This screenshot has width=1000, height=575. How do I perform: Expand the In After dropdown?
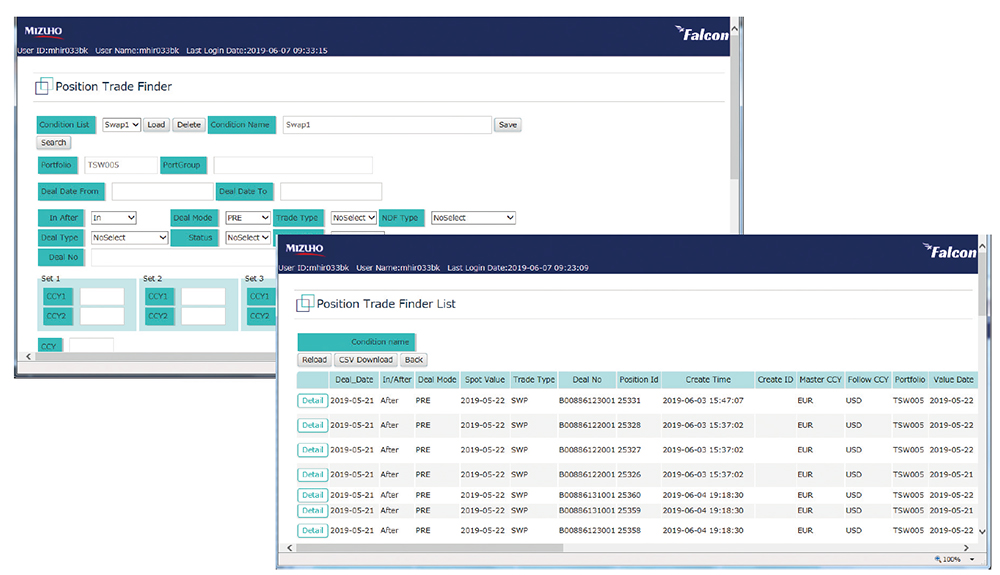[114, 217]
